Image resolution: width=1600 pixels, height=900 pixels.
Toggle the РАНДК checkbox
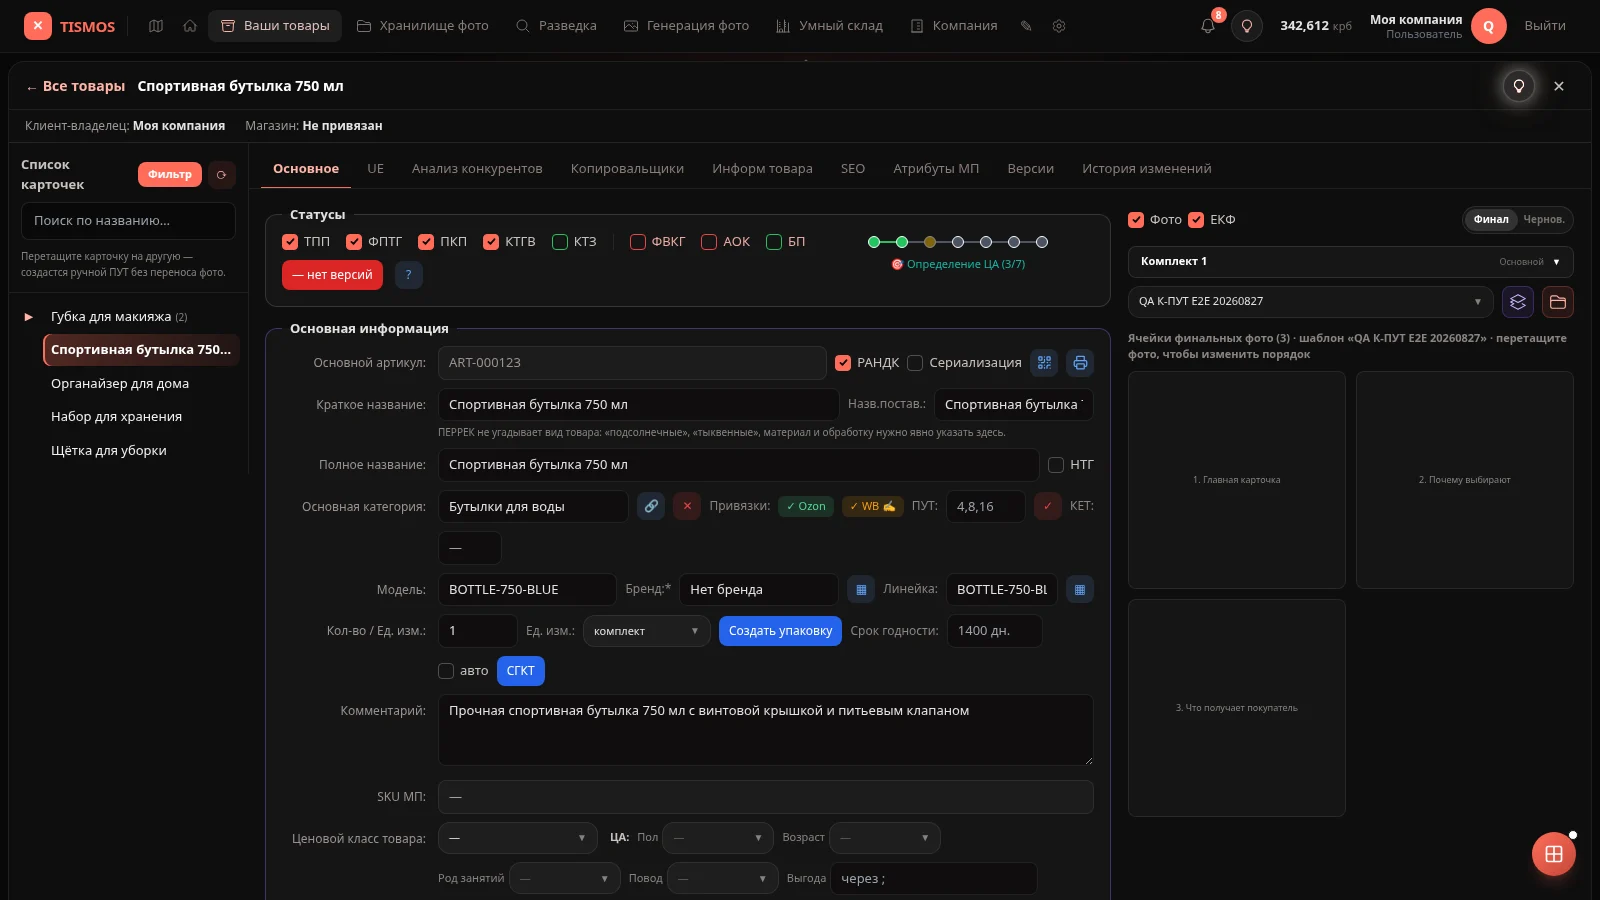click(843, 363)
